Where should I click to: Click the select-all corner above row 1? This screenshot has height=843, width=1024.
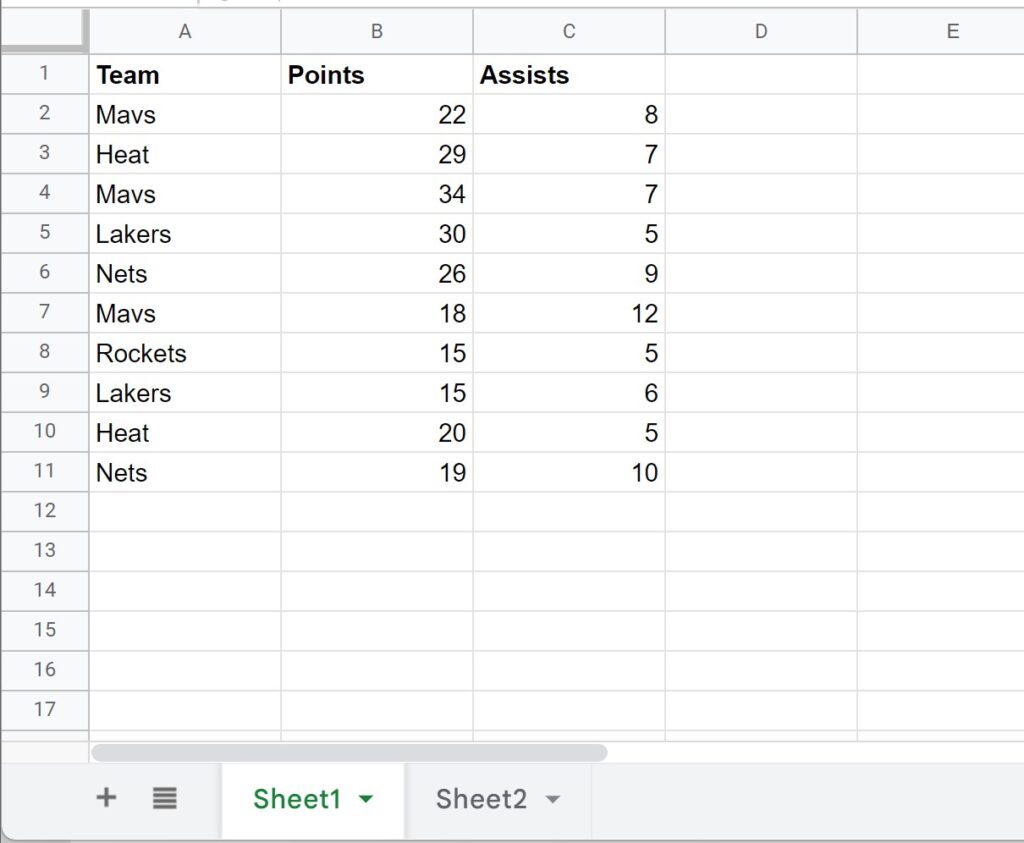coord(45,31)
